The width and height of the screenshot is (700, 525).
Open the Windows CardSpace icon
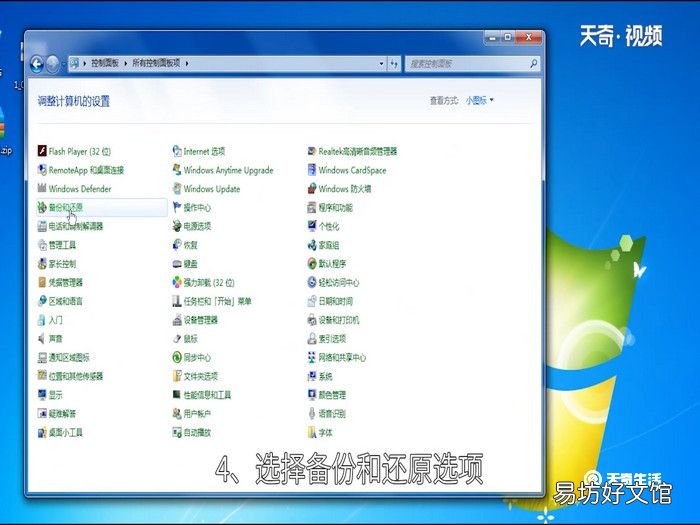click(312, 170)
